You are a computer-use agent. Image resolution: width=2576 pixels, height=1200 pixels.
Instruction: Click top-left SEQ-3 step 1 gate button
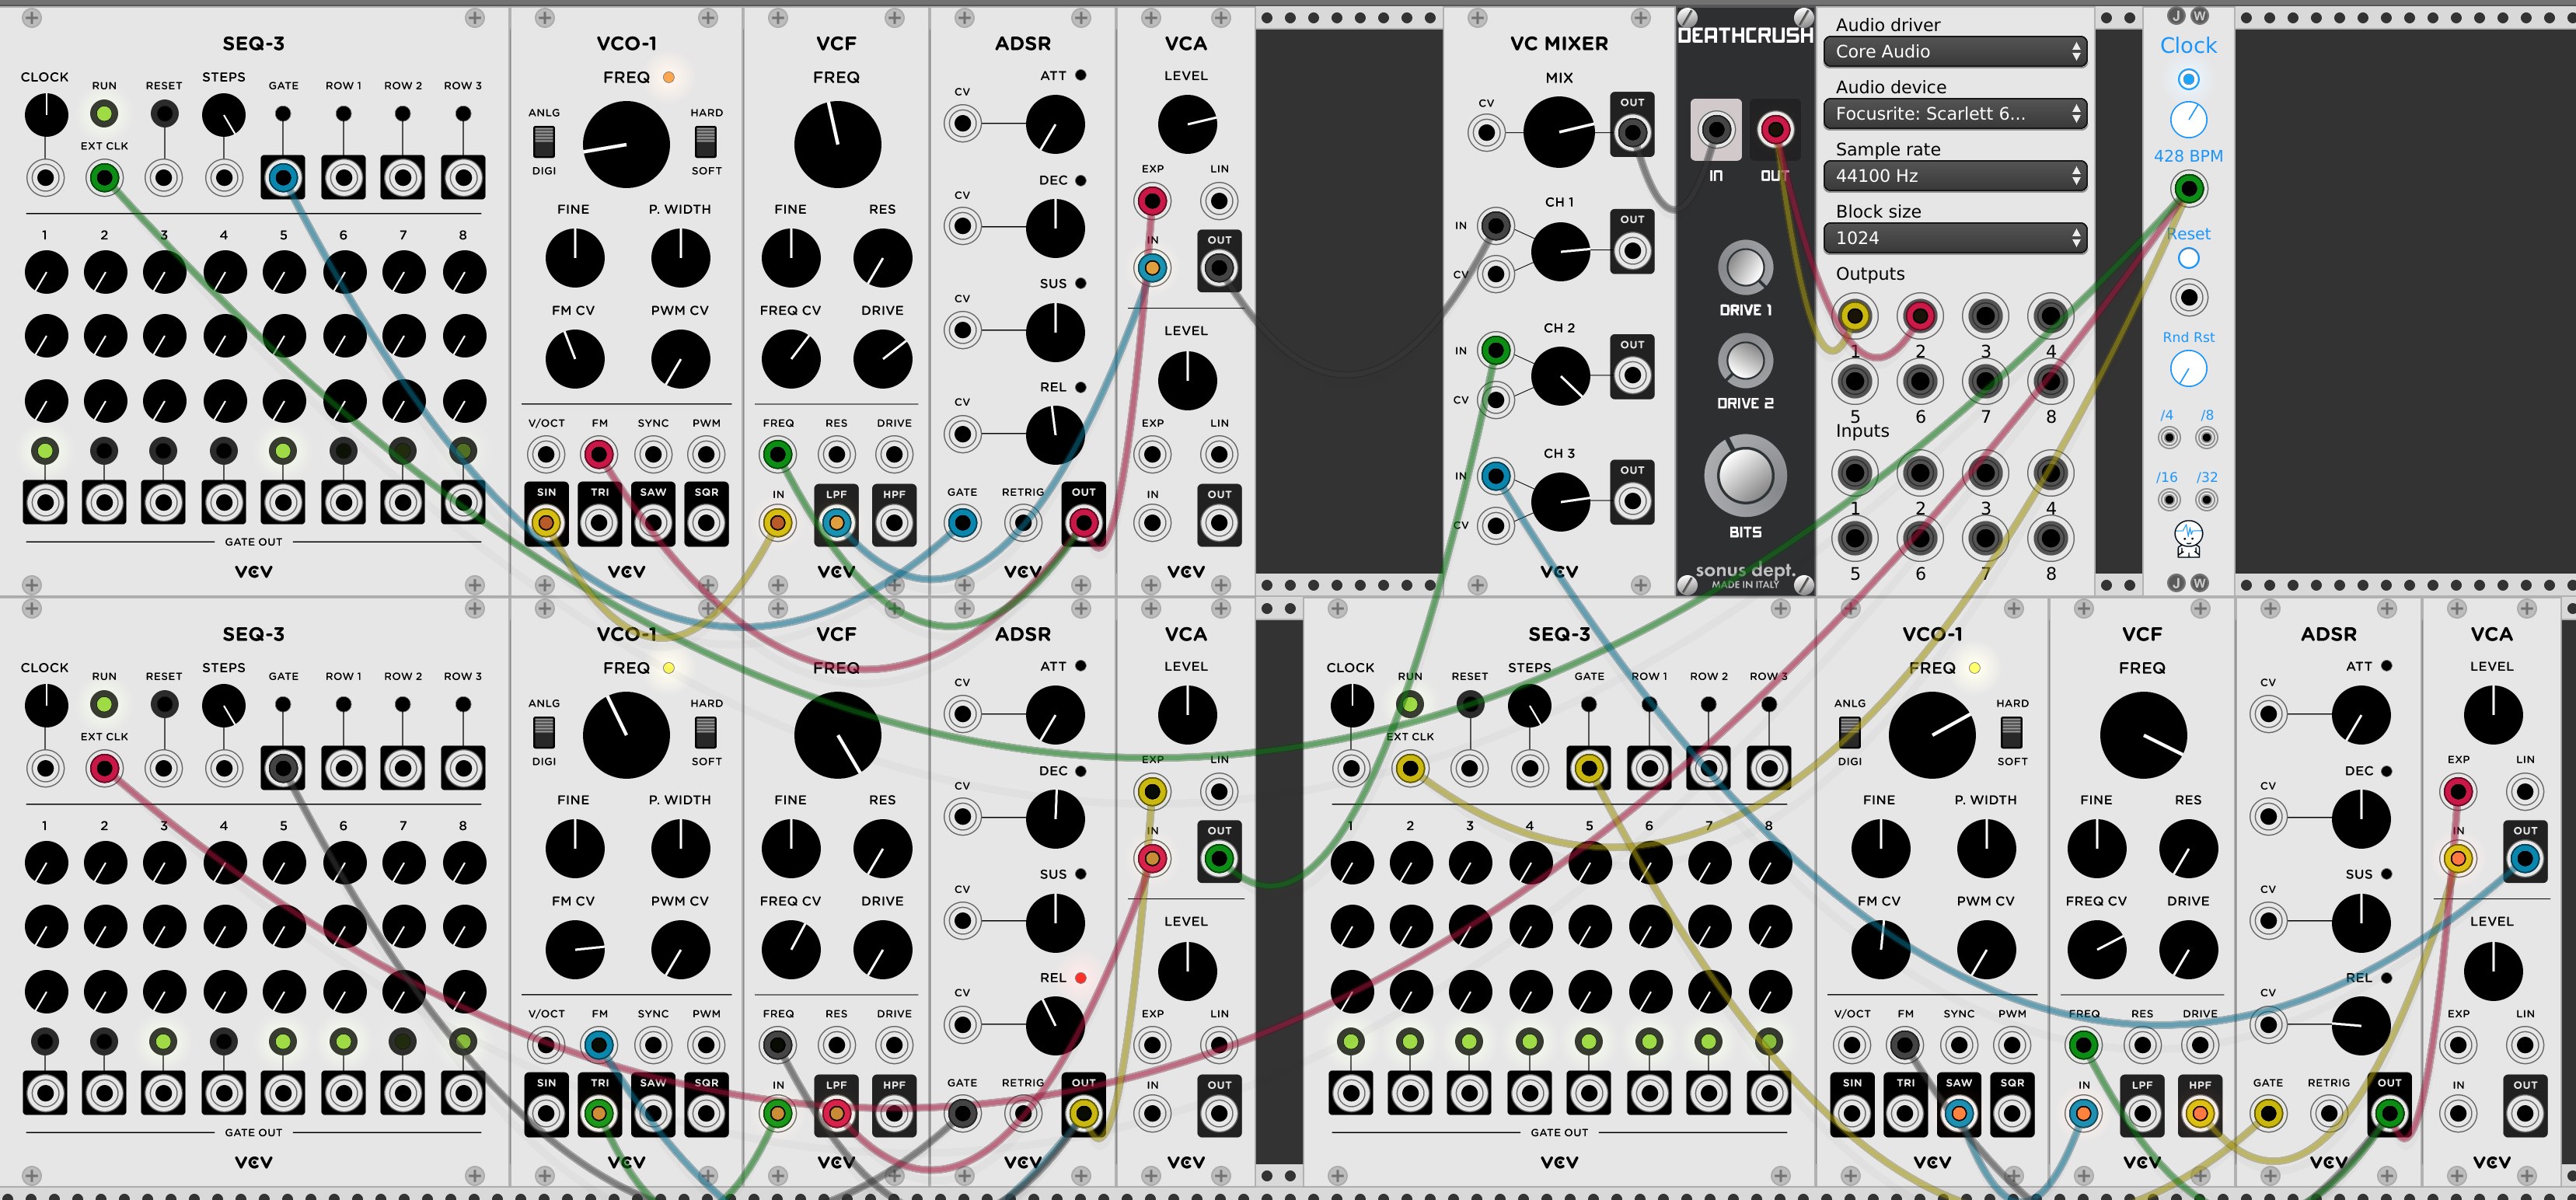click(44, 451)
